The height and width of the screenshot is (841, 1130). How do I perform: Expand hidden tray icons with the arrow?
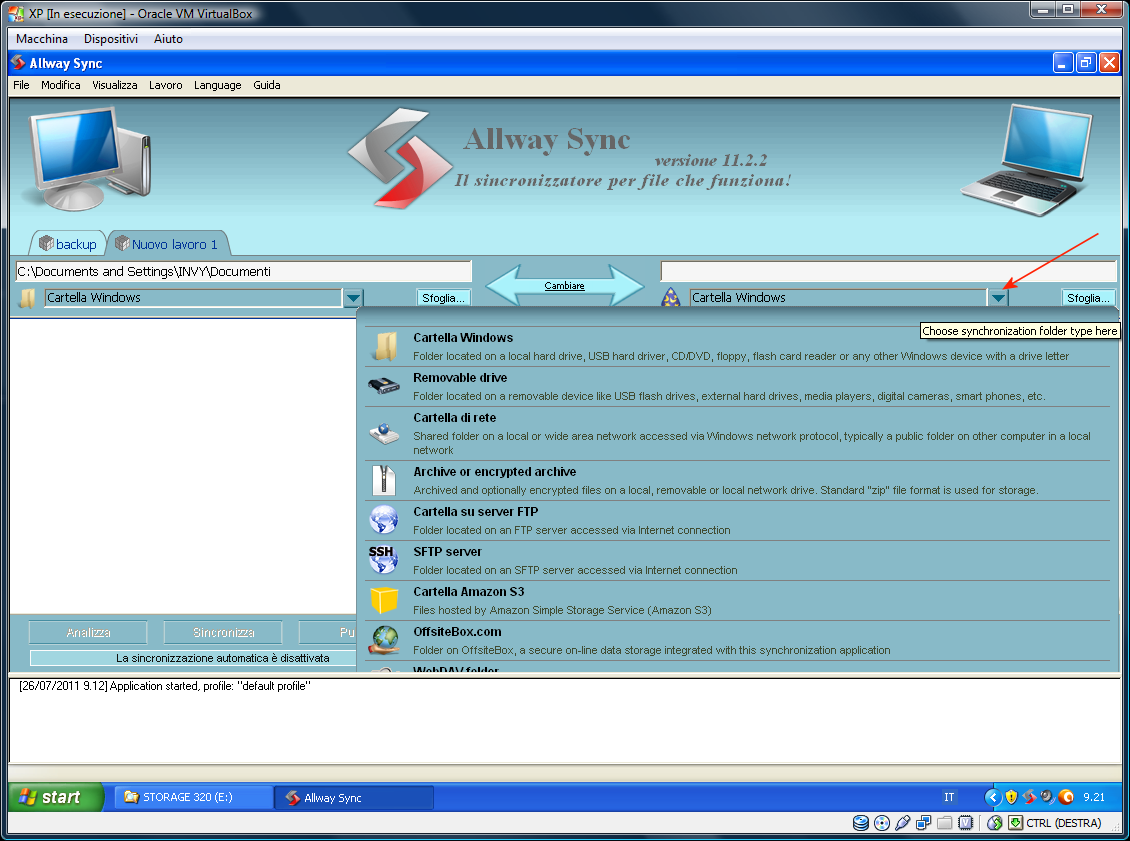click(x=993, y=797)
